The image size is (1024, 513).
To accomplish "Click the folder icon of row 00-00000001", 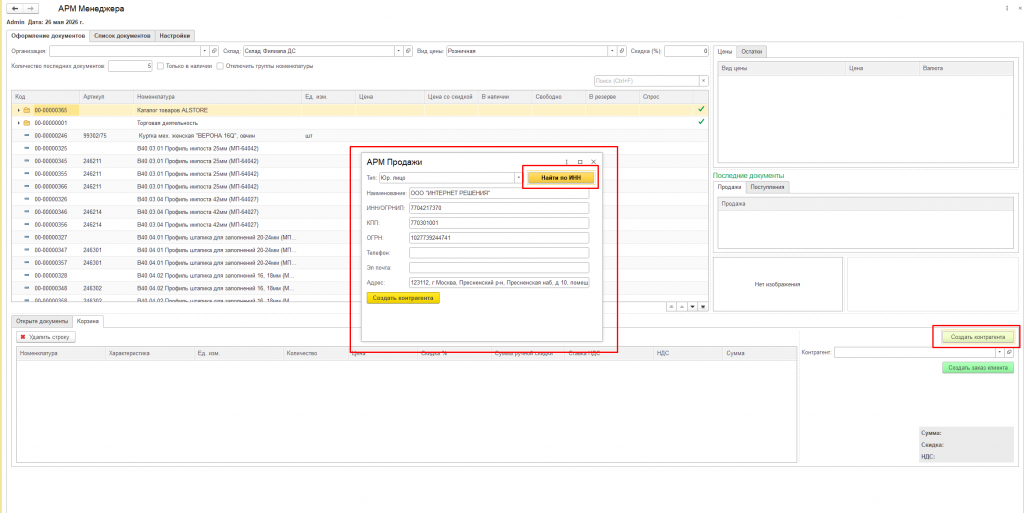I will [x=27, y=123].
